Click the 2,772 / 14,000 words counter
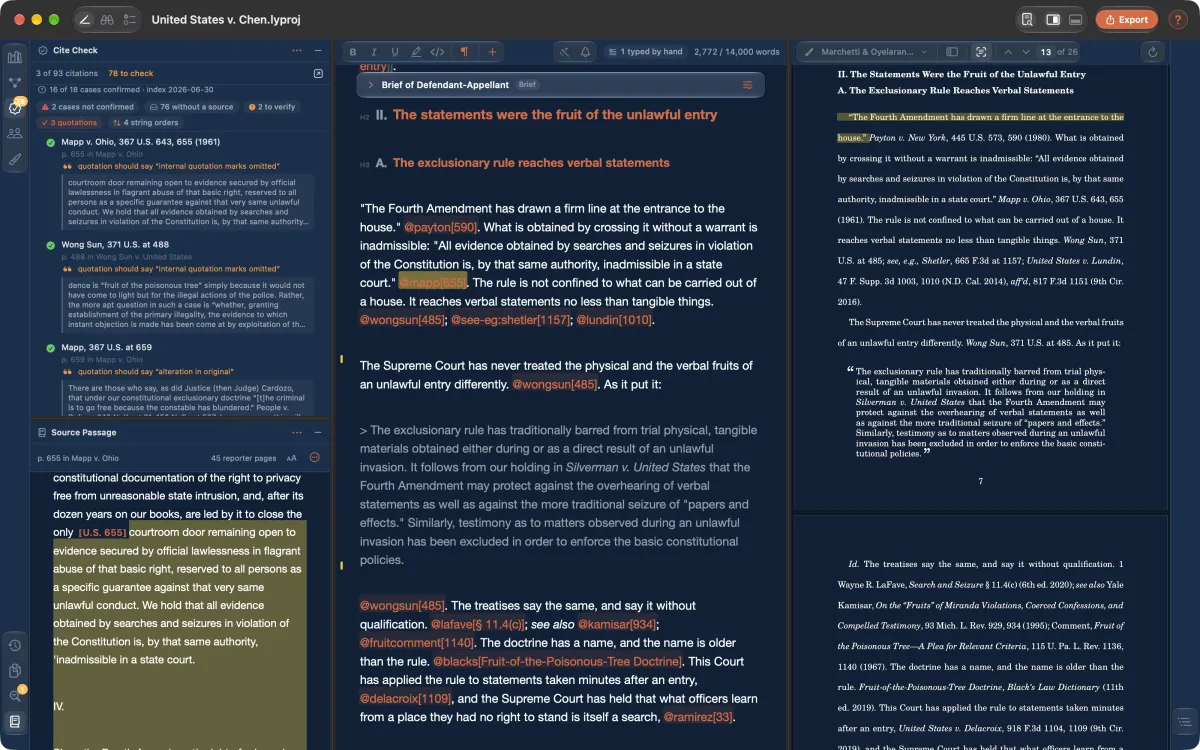The image size is (1200, 750). pos(736,52)
